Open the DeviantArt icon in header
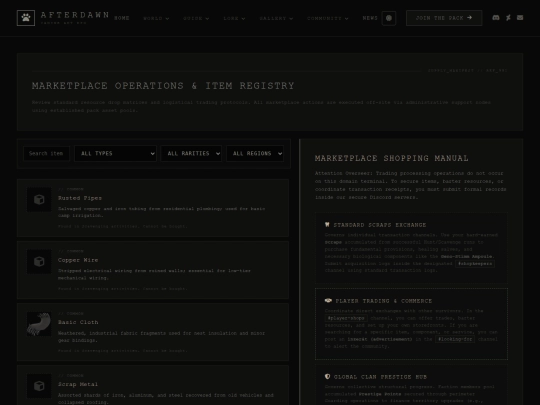The width and height of the screenshot is (540, 405). (x=508, y=18)
